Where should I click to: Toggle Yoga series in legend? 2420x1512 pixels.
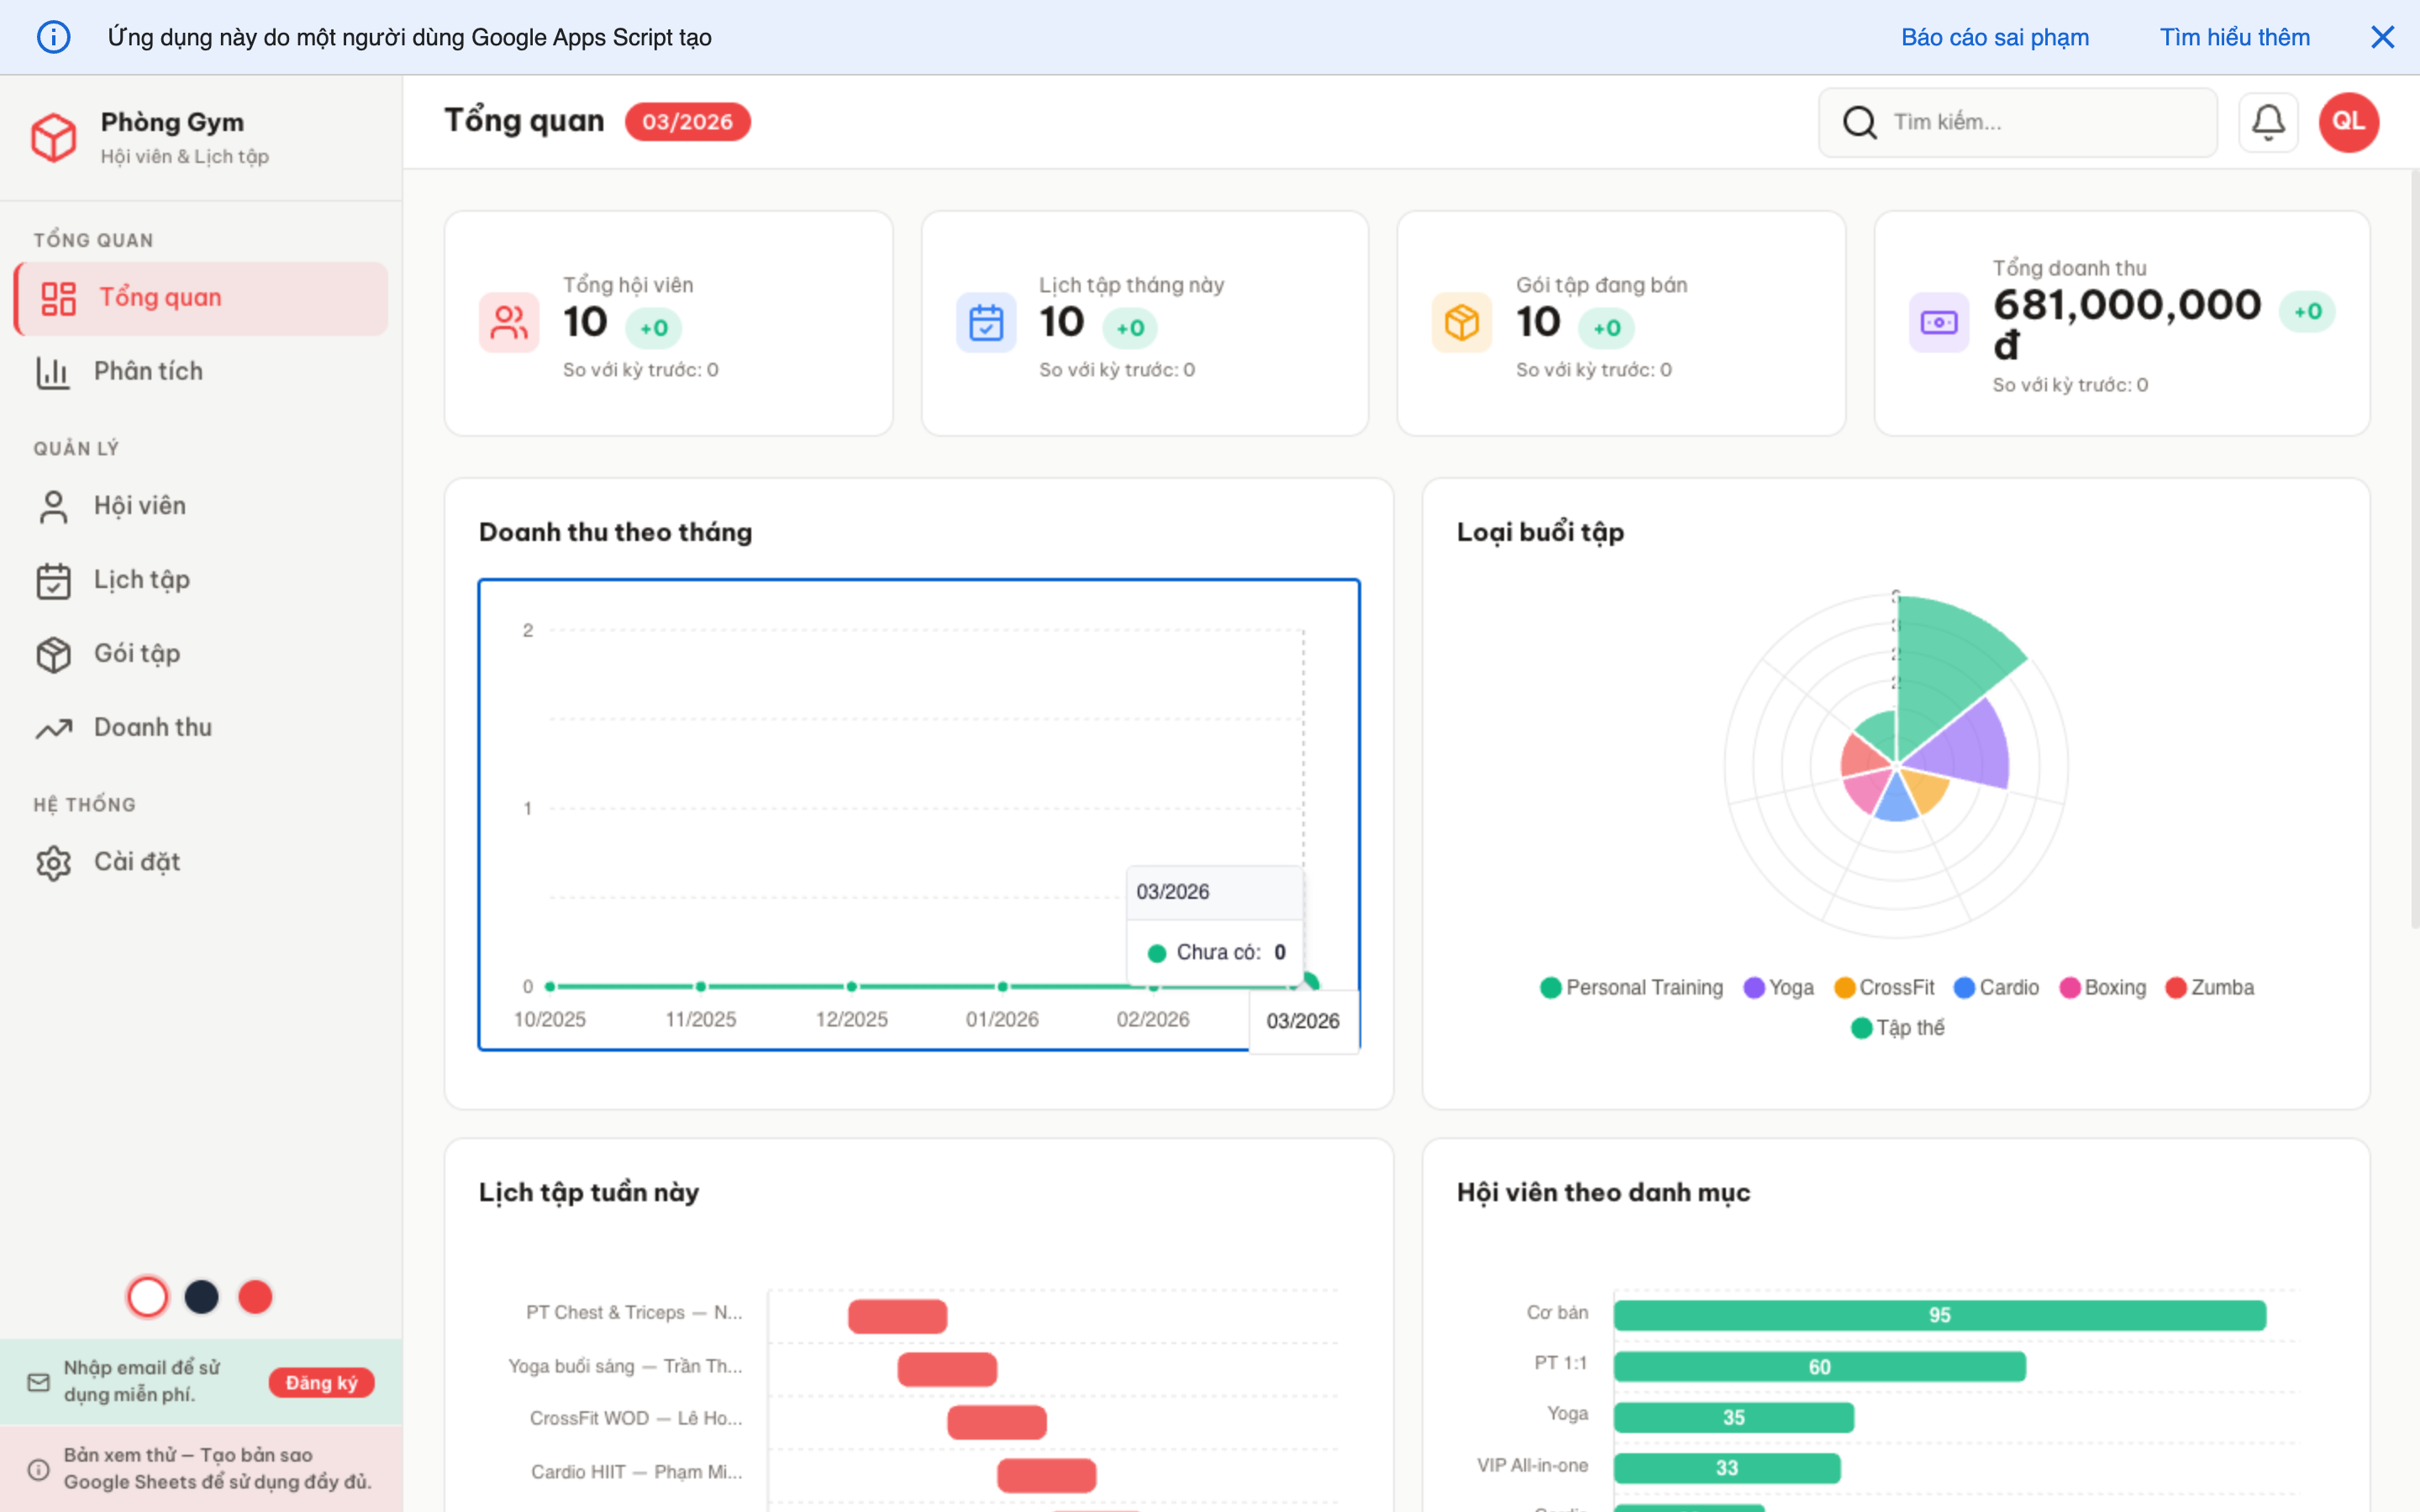coord(1778,987)
